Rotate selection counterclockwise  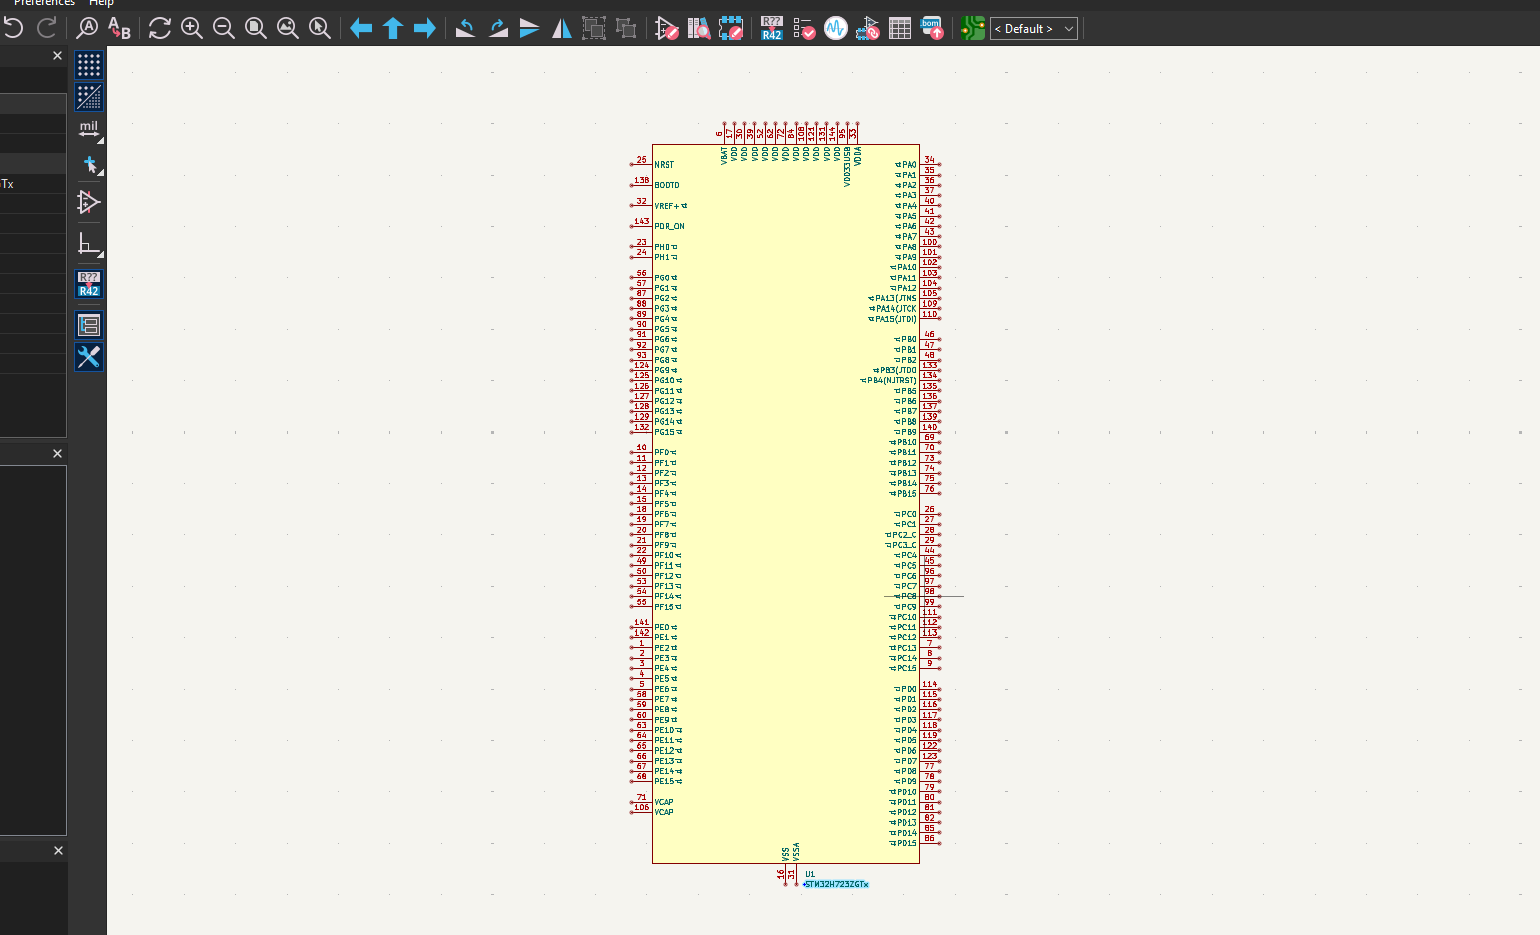465,28
